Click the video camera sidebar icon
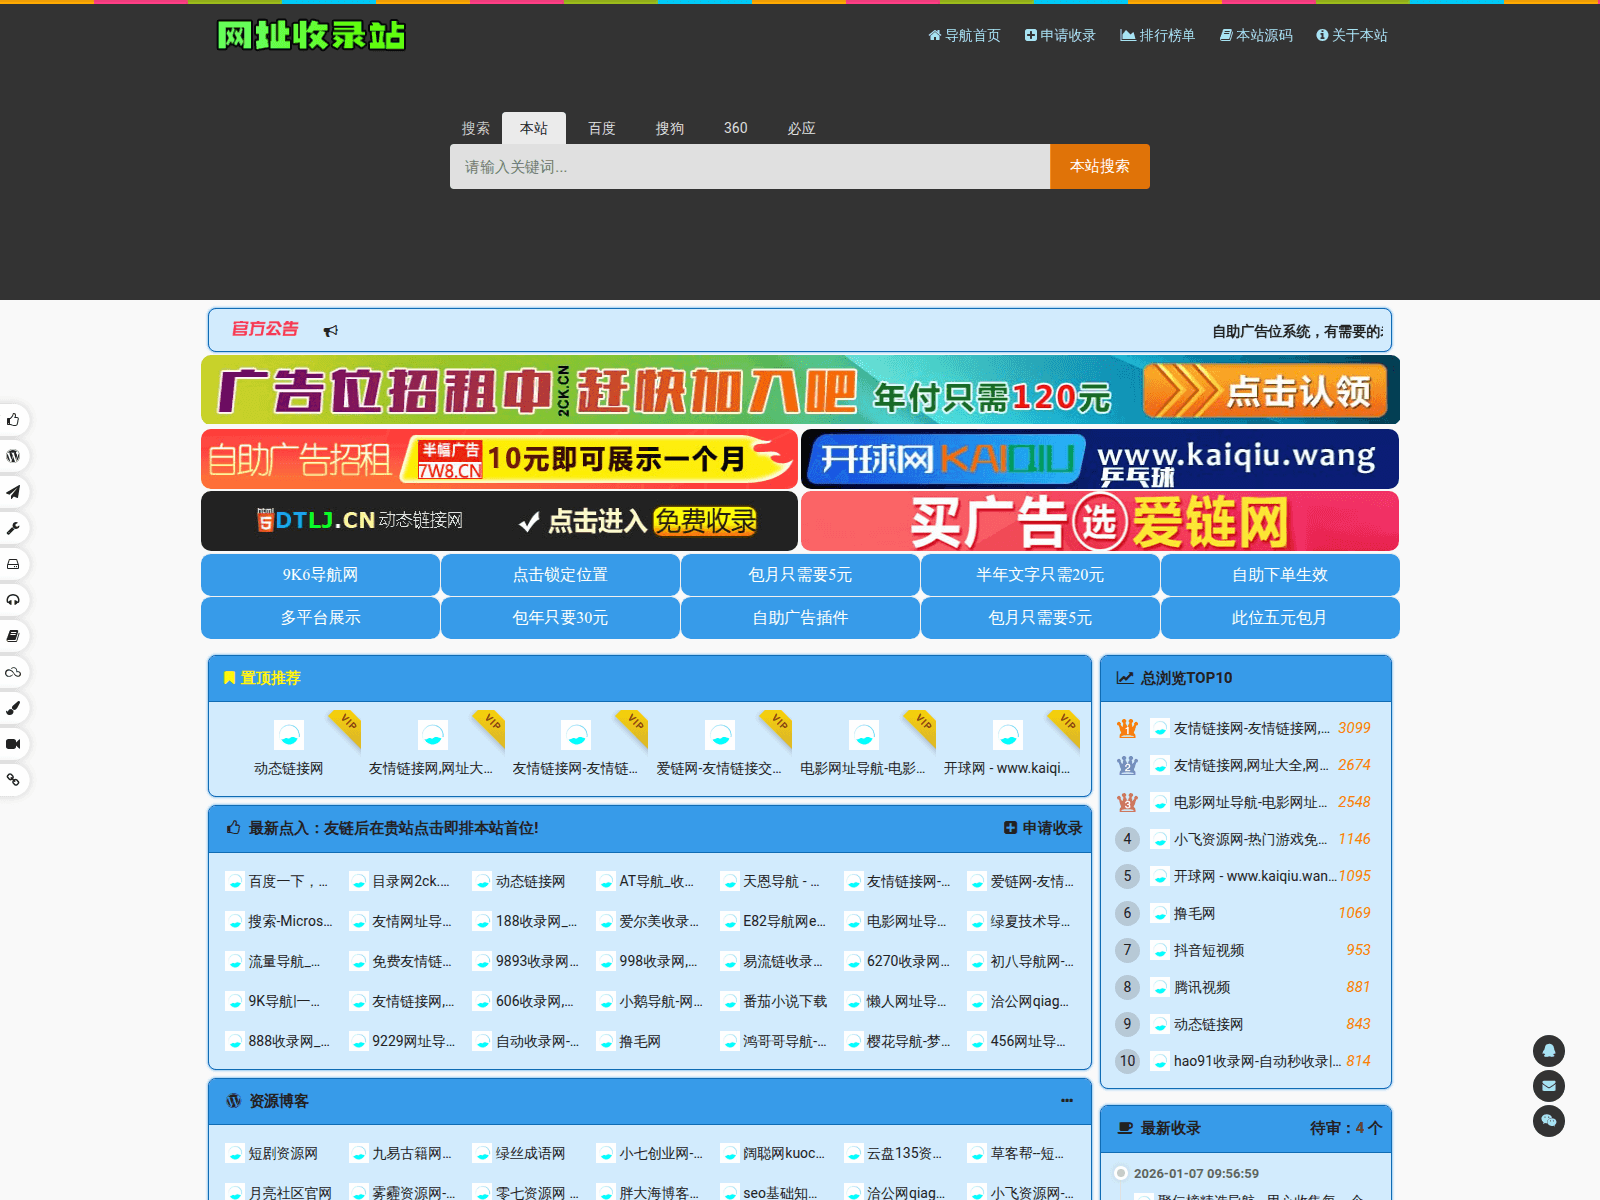The image size is (1600, 1200). click(x=13, y=744)
